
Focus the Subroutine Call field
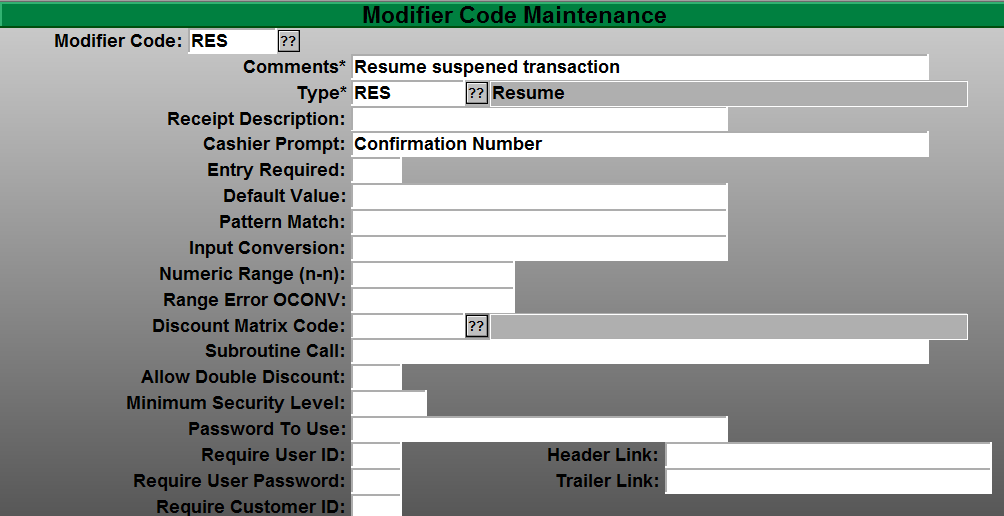tap(640, 351)
